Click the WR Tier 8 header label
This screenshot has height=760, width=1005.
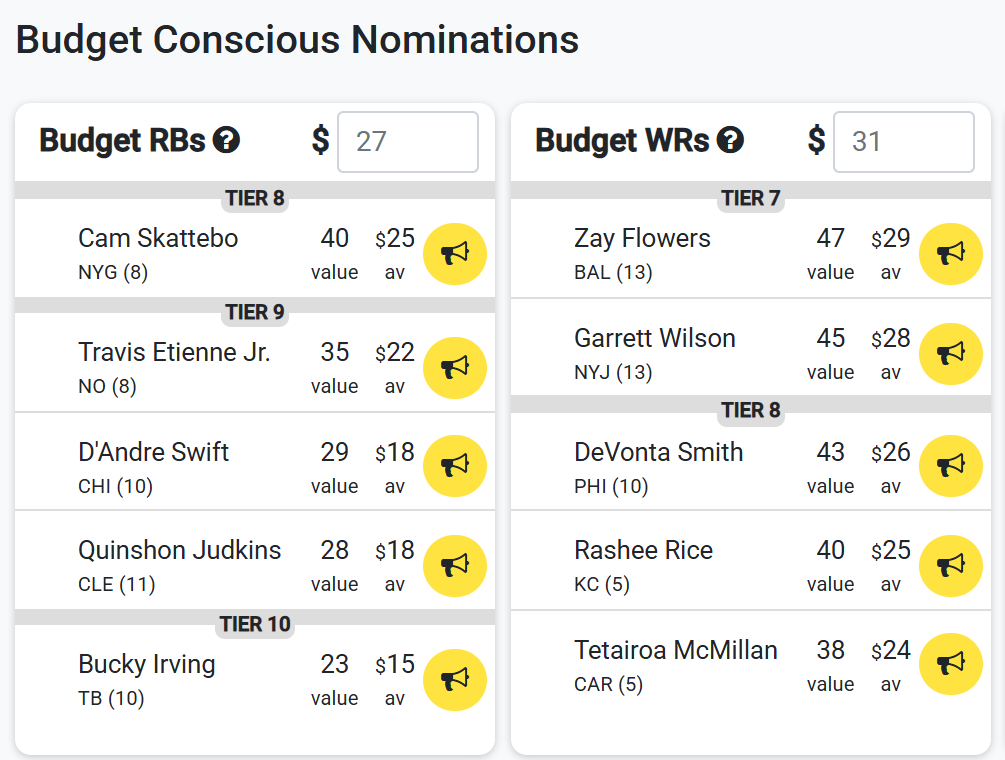pyautogui.click(x=751, y=410)
